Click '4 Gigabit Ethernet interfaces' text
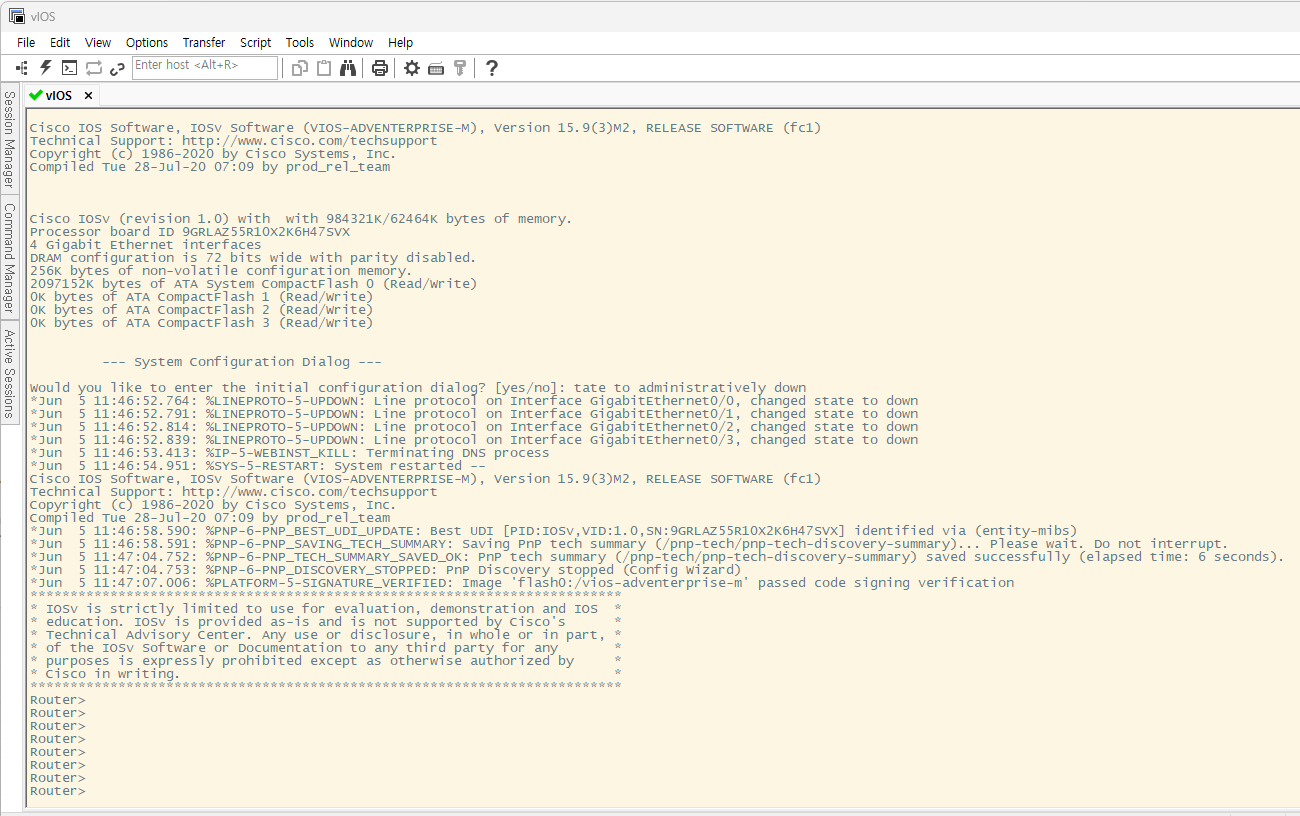Screen dimensions: 1300x816 click(x=146, y=245)
